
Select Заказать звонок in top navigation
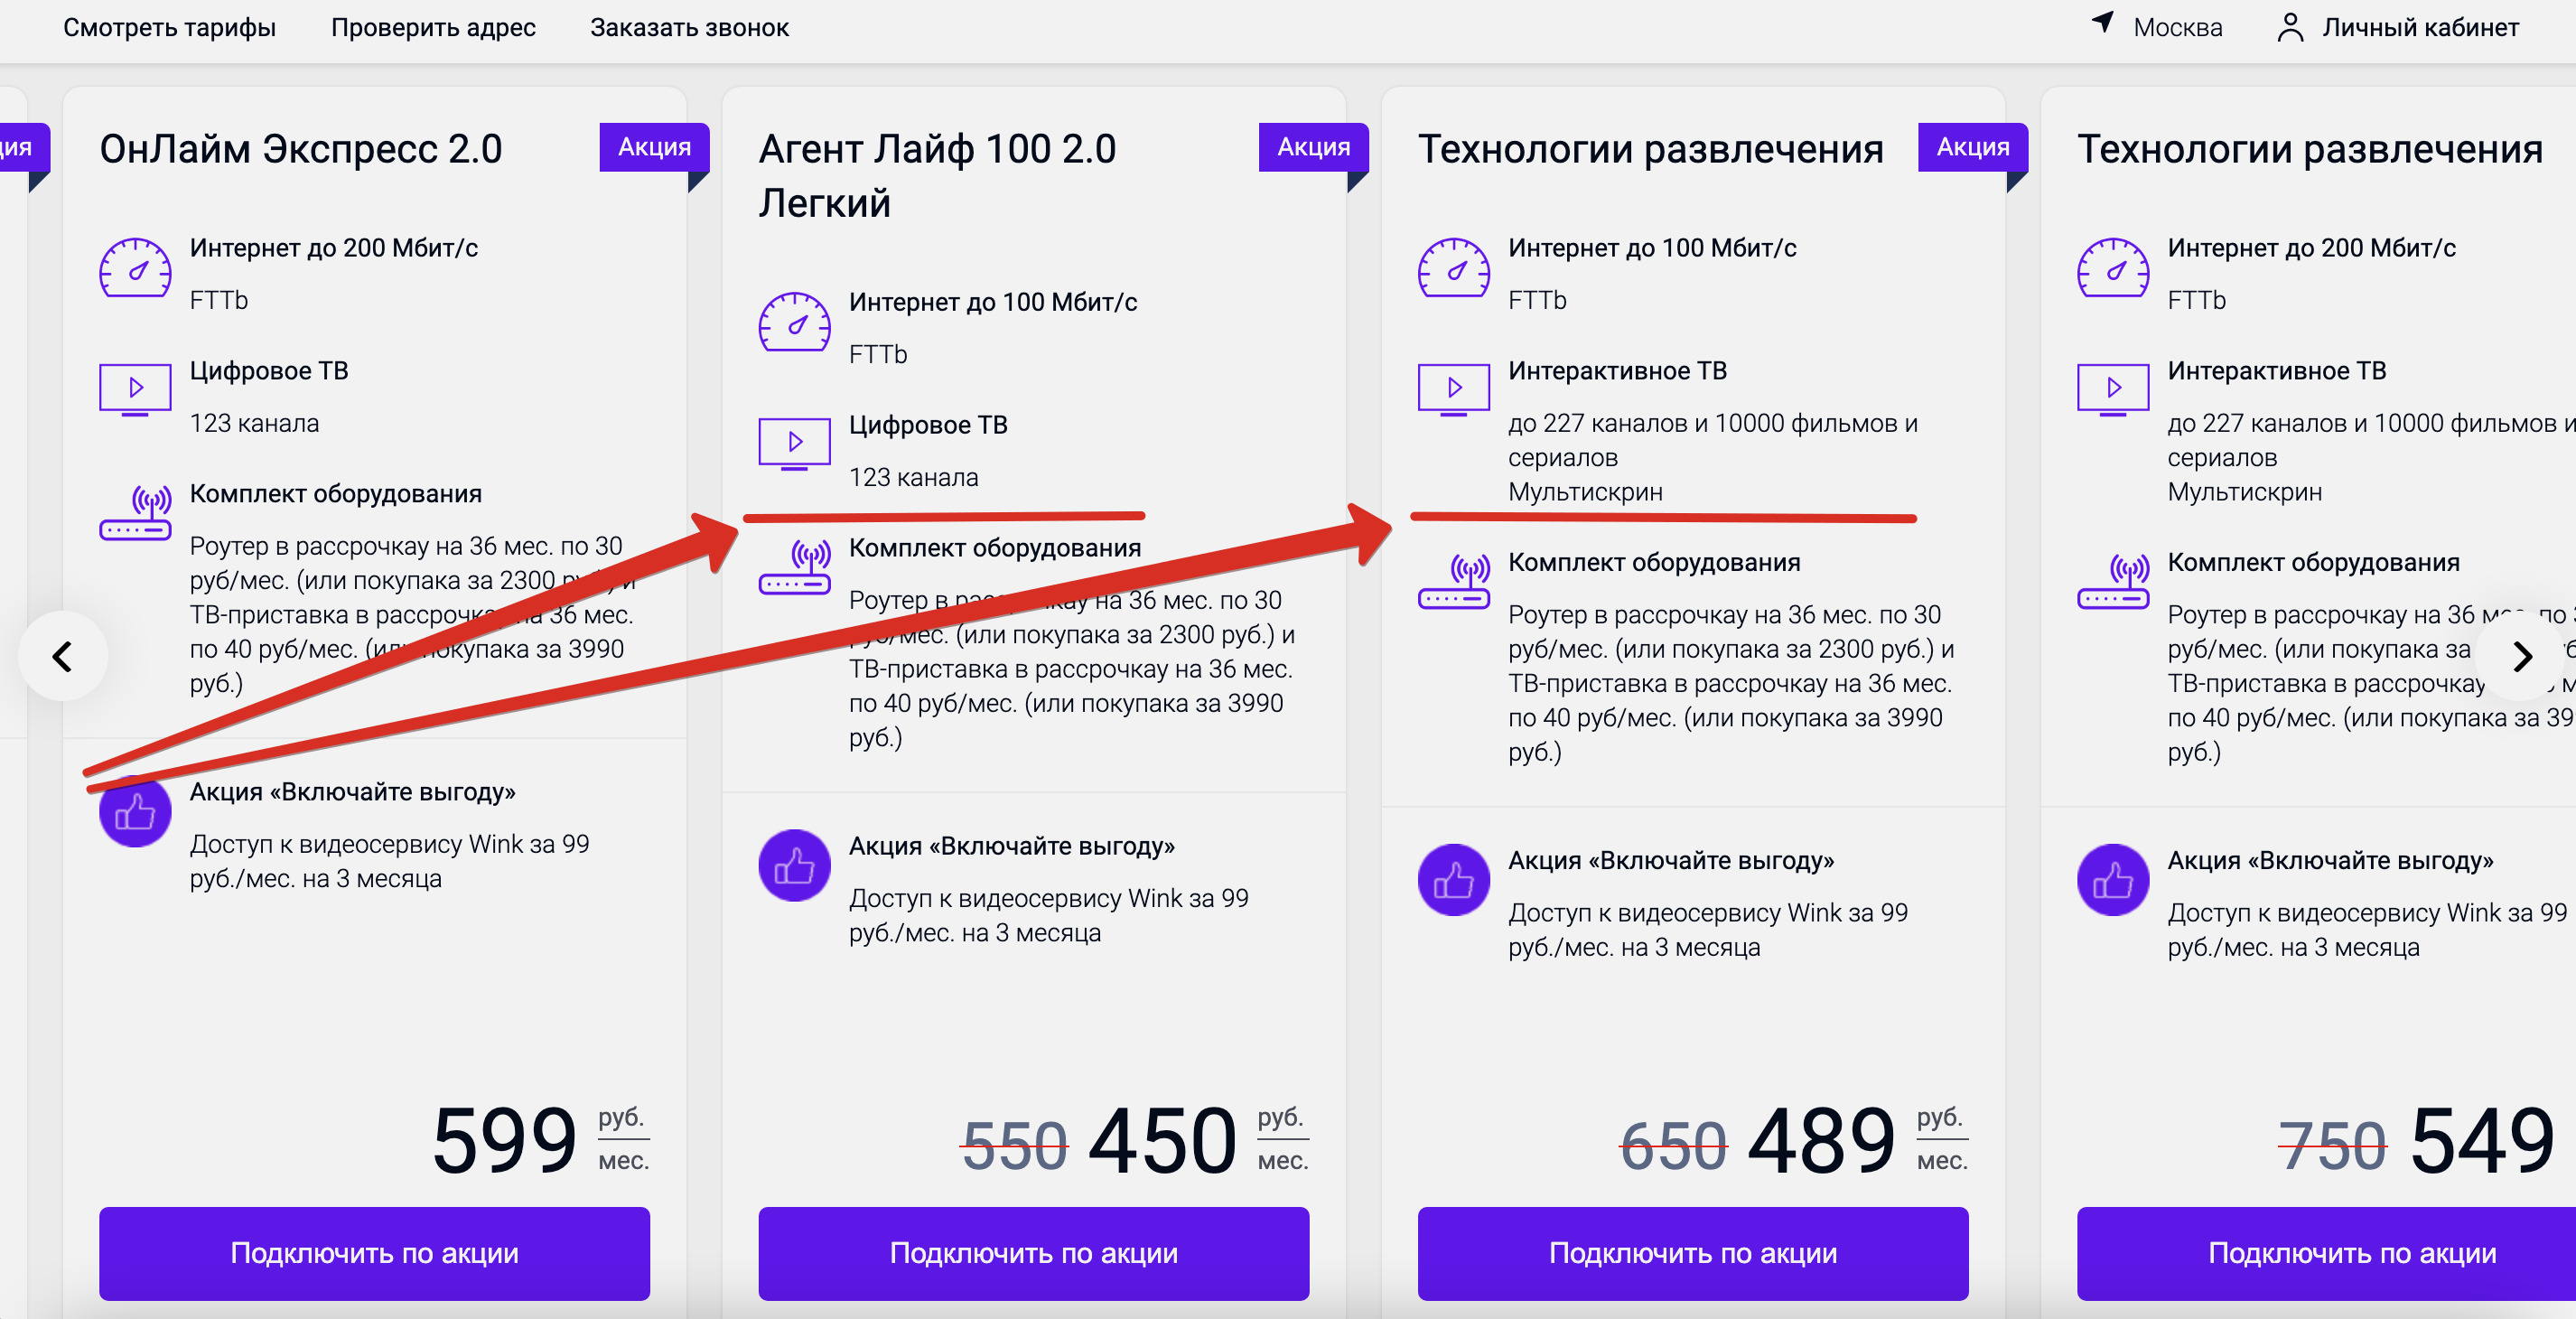[x=689, y=27]
